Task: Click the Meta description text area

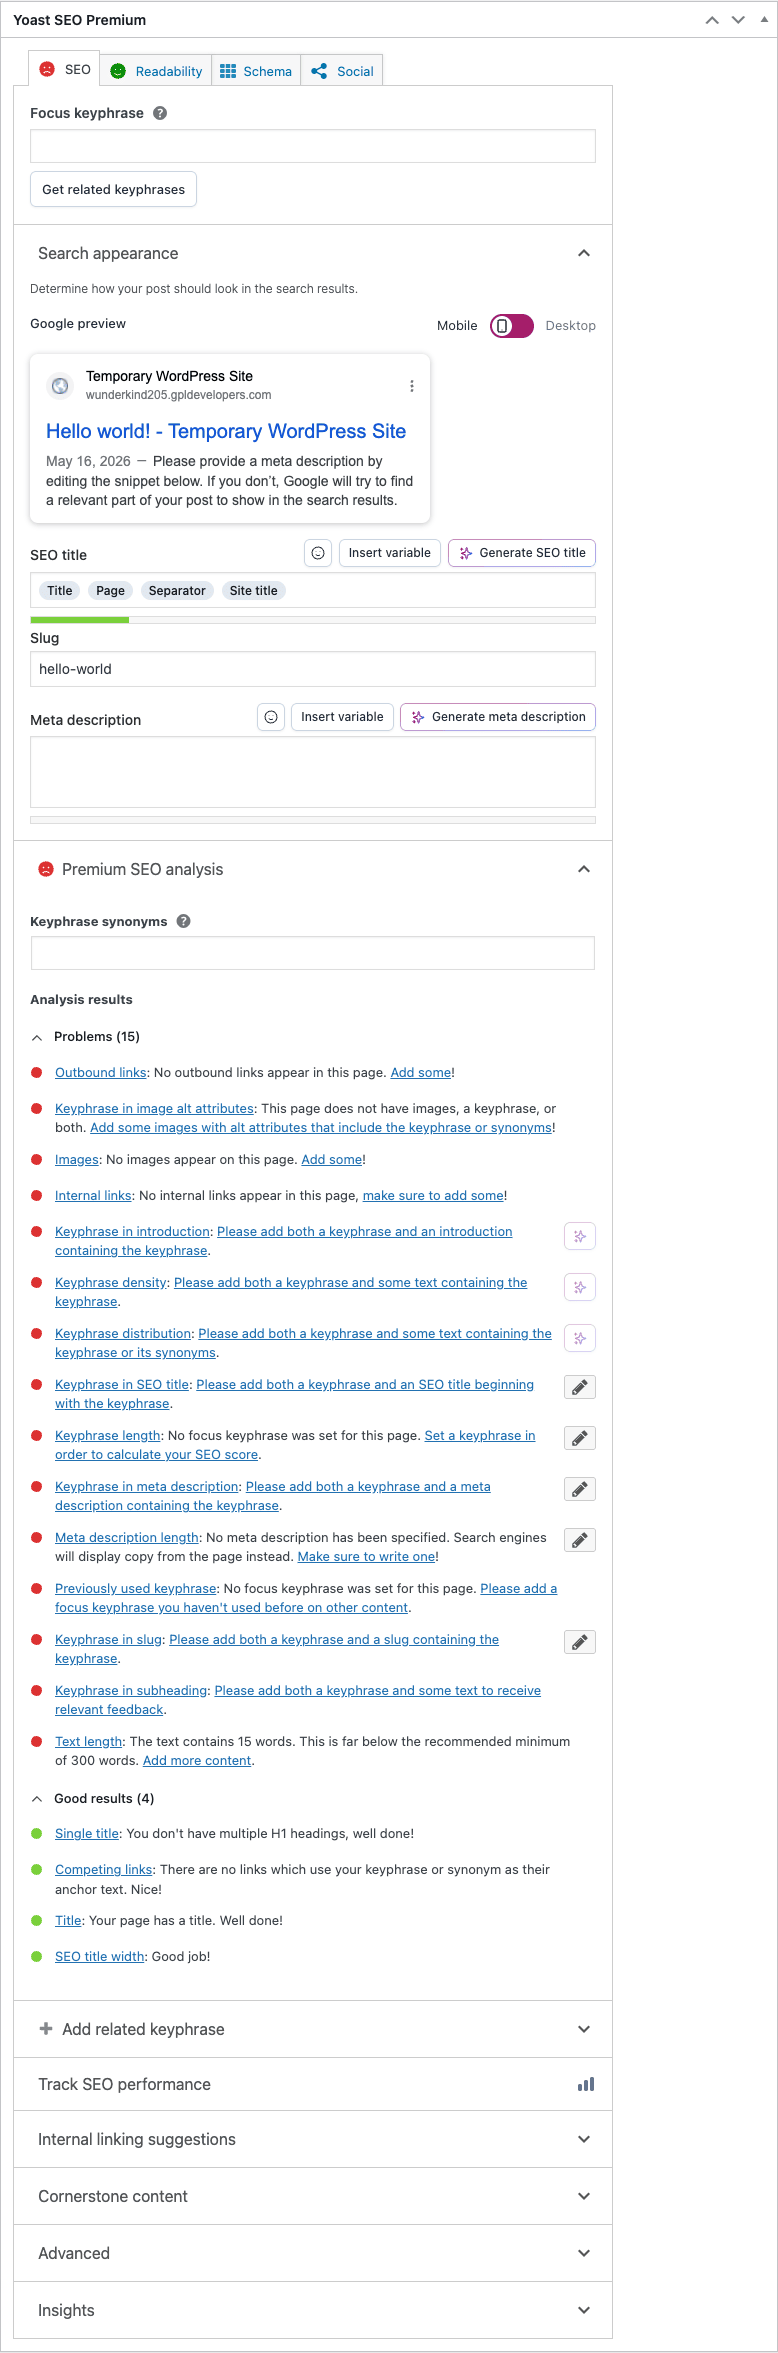Action: (313, 772)
